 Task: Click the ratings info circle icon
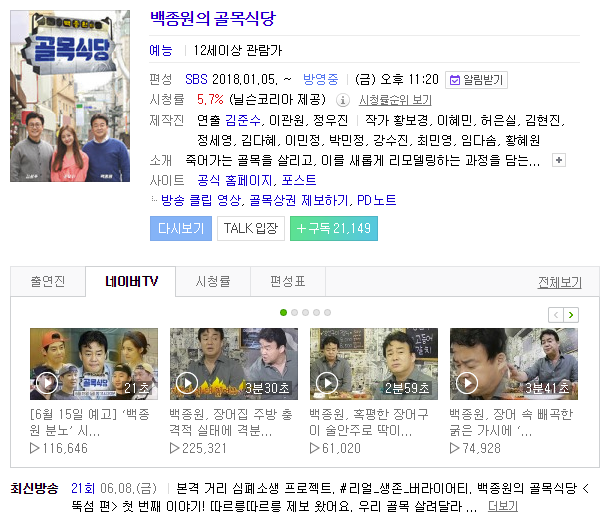[343, 100]
